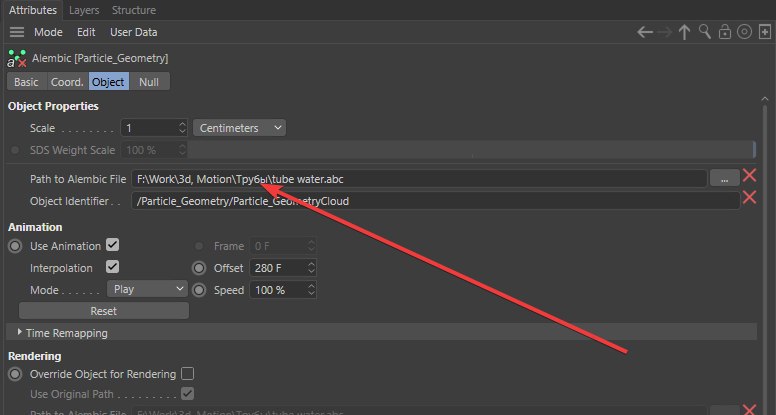This screenshot has height=415, width=776.
Task: Open the Edit menu
Action: pos(86,32)
